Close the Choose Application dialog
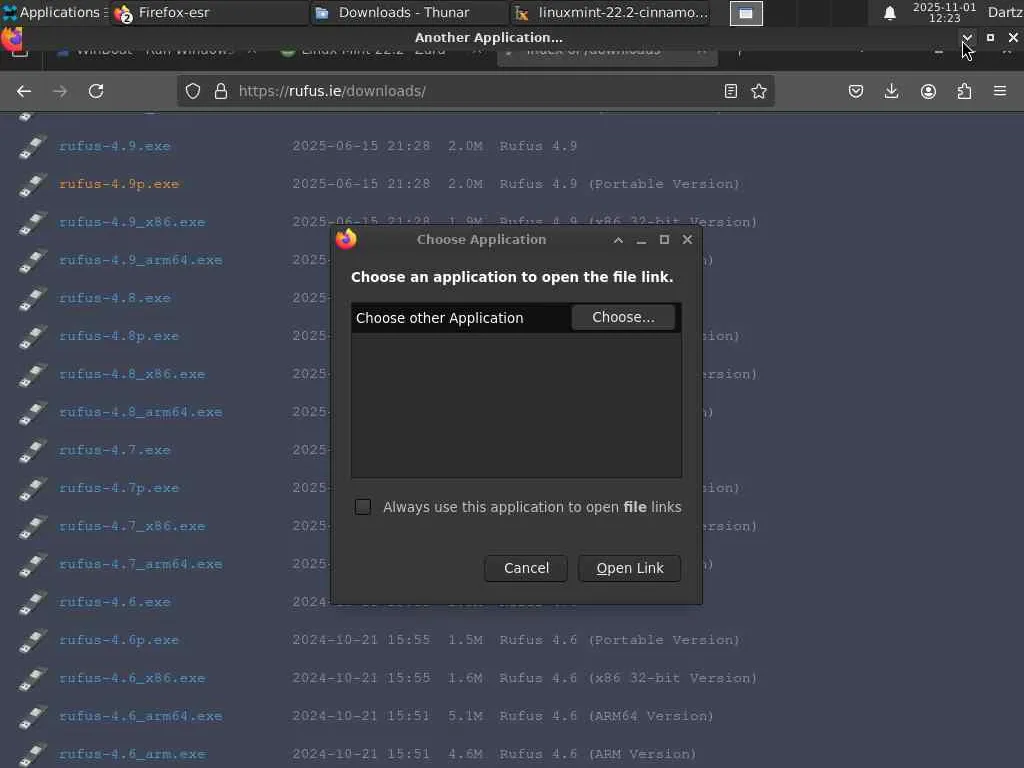 pos(687,240)
